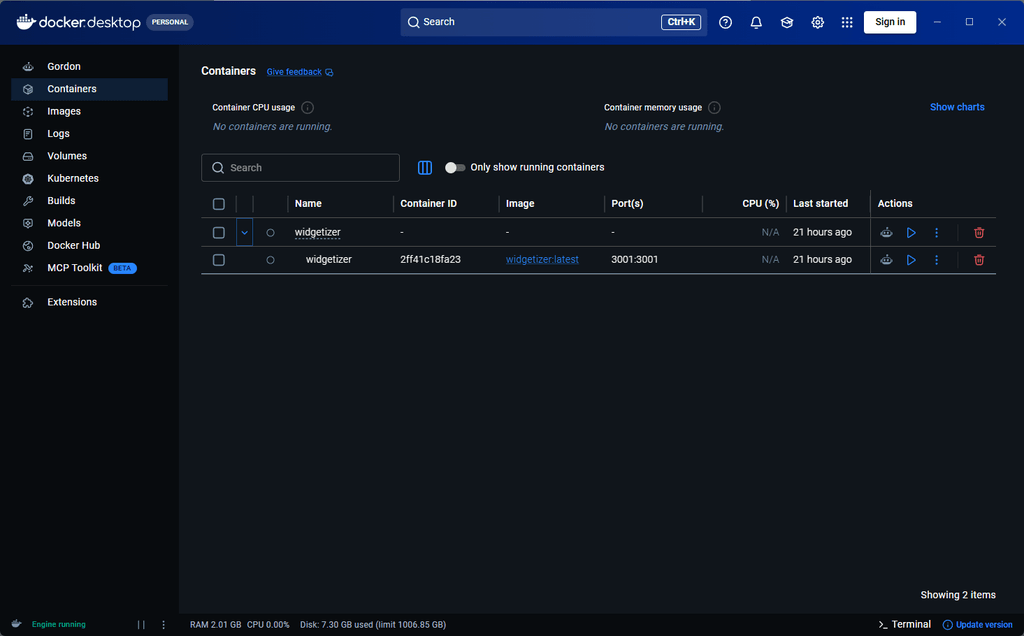This screenshot has width=1024, height=636.
Task: Open Extensions in the sidebar
Action: coord(89,302)
